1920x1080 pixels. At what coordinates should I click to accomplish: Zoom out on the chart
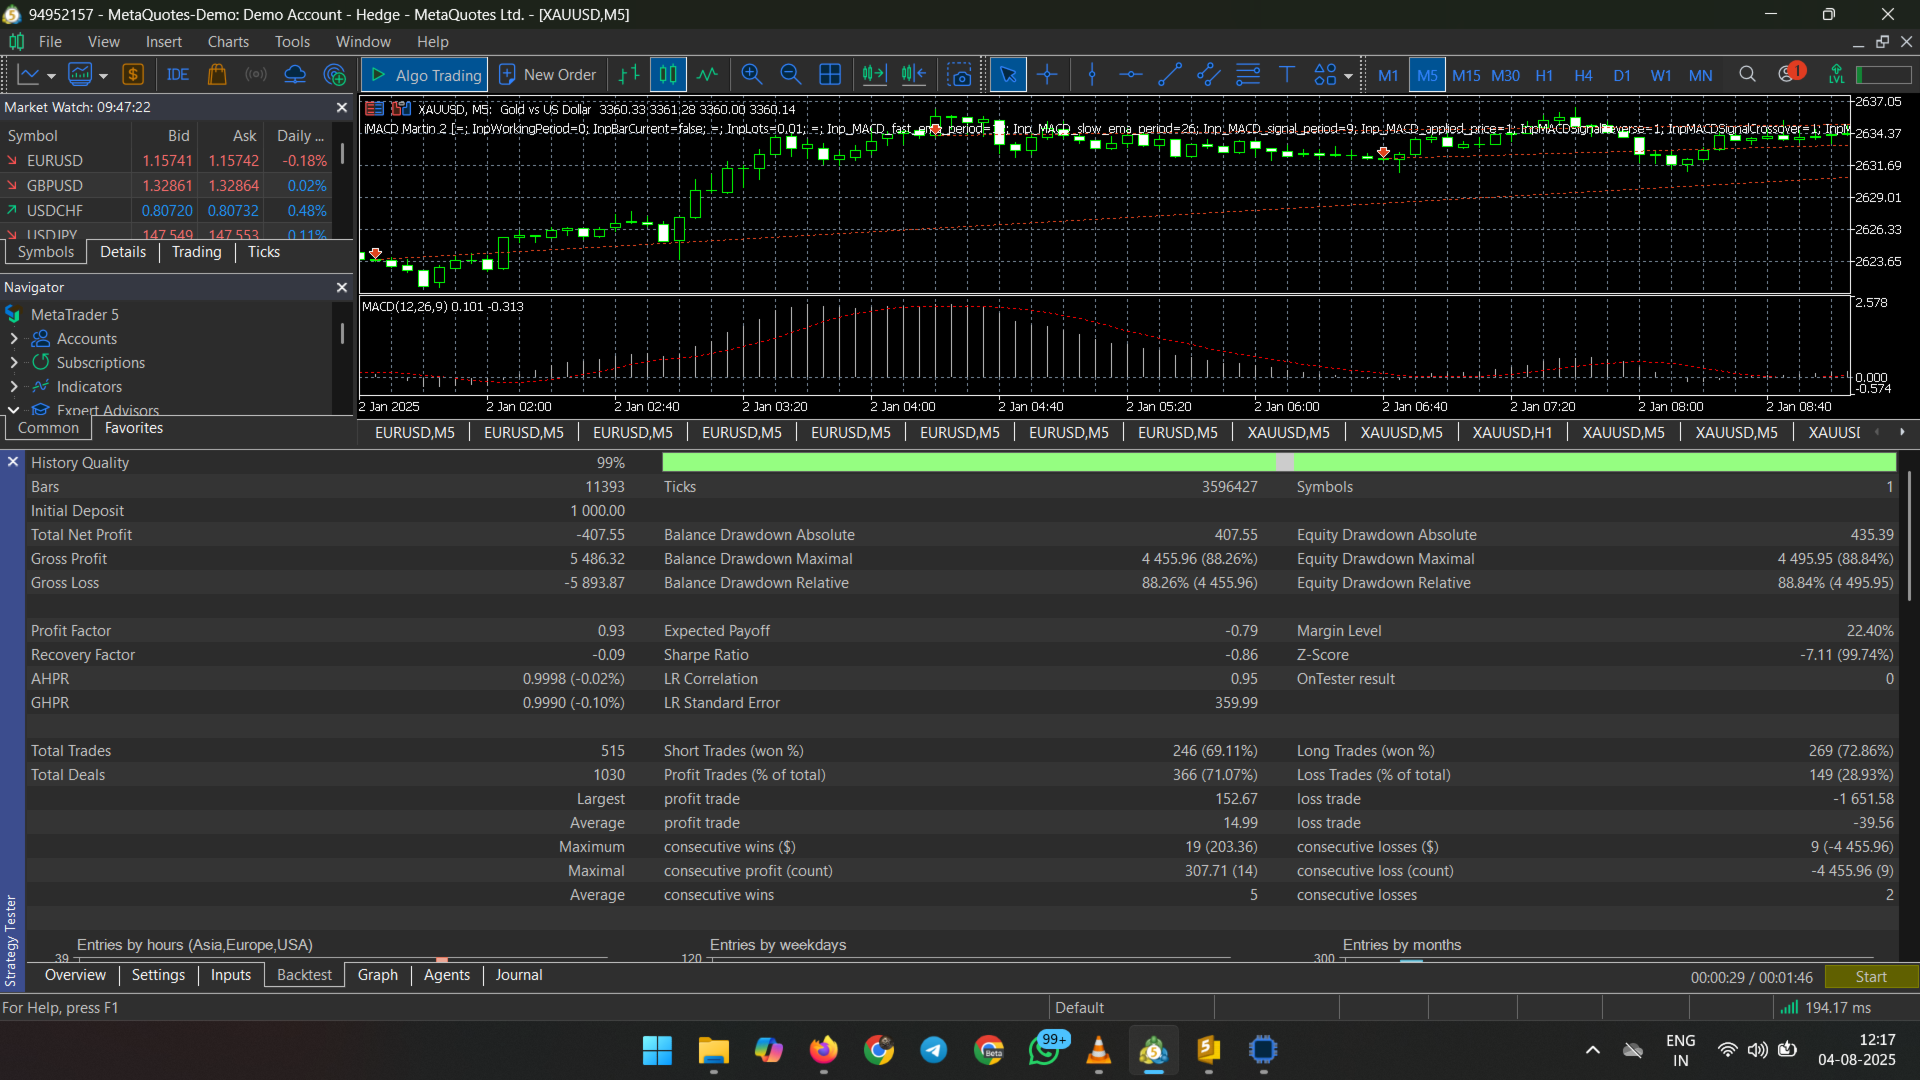pyautogui.click(x=791, y=75)
